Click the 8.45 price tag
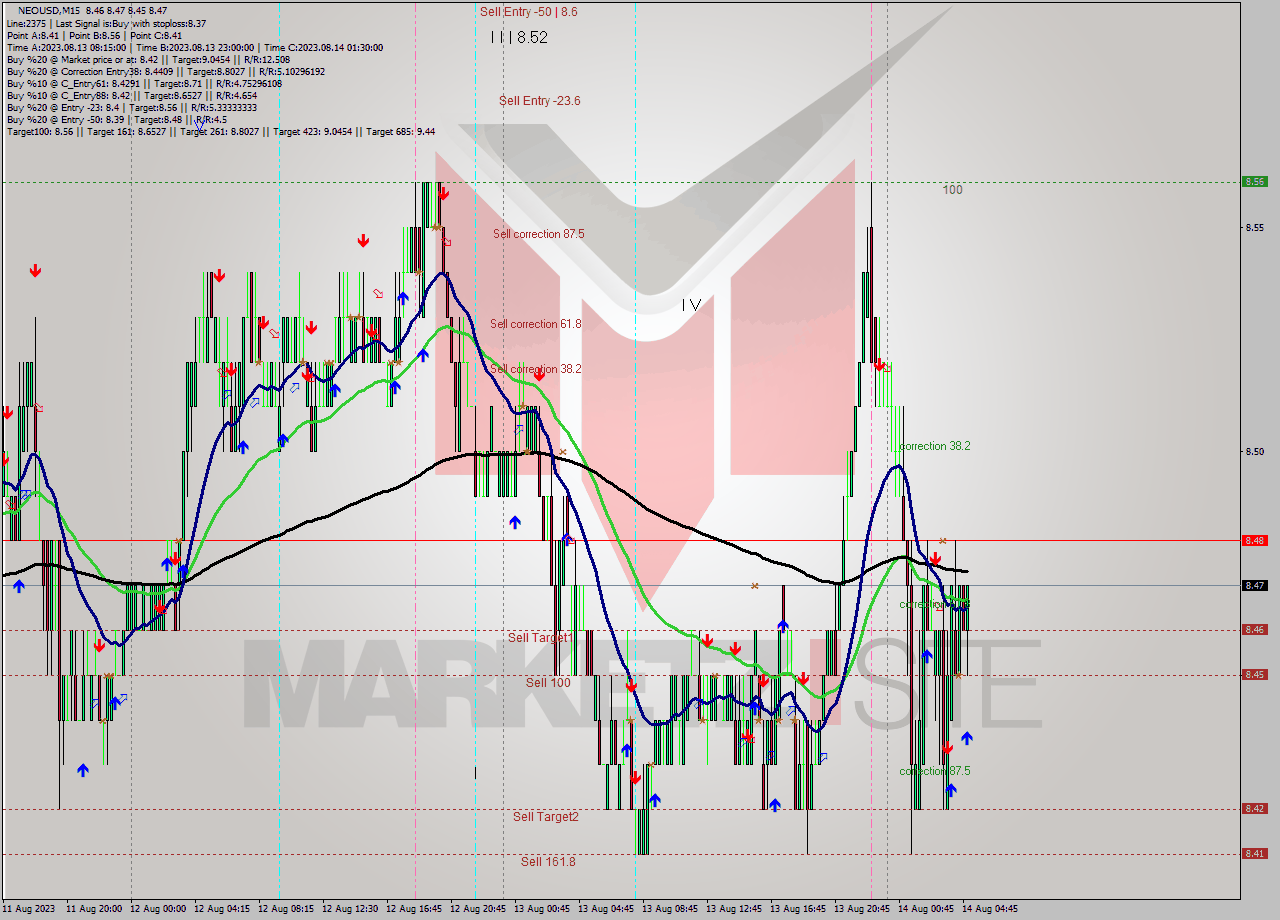The width and height of the screenshot is (1280, 920). point(1255,675)
